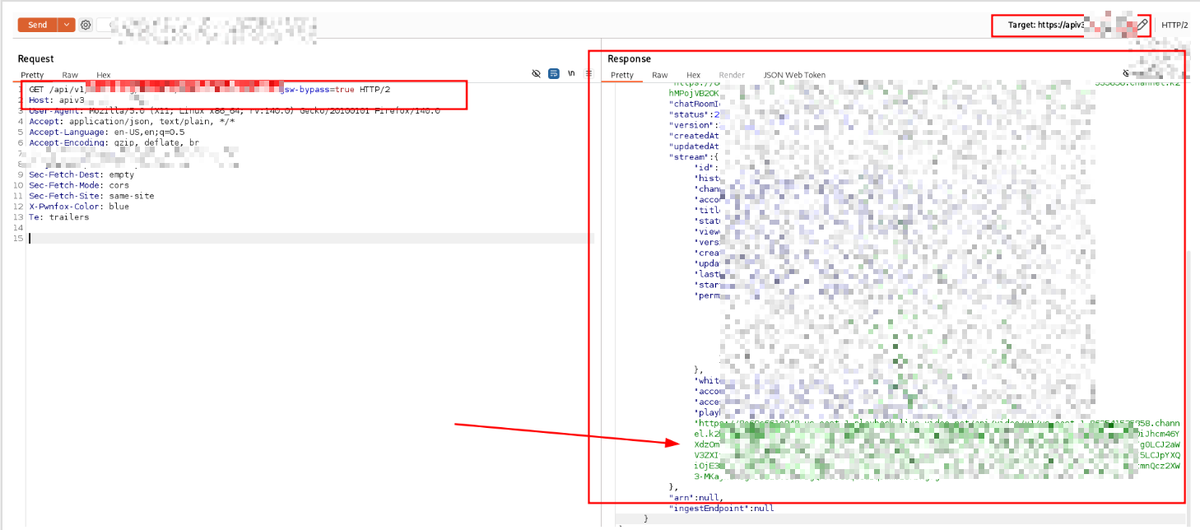Click "ingestEndpoint":null line in Response
1200x530 pixels.
721,508
